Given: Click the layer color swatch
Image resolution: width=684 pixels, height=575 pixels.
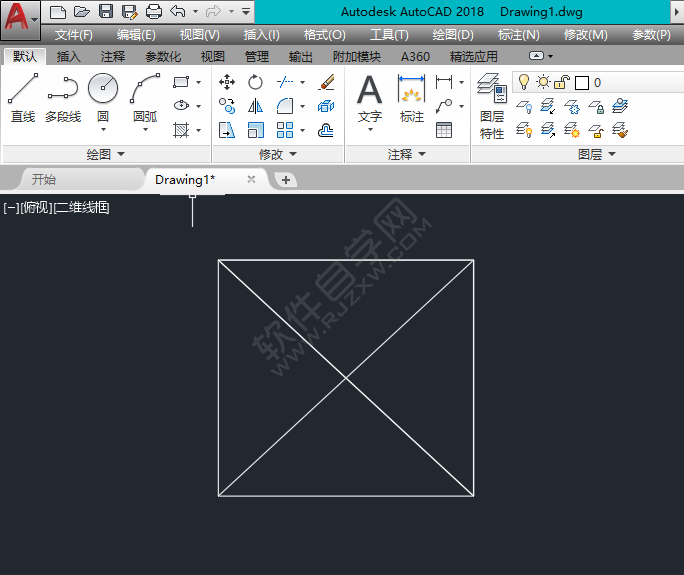Looking at the screenshot, I should point(582,82).
